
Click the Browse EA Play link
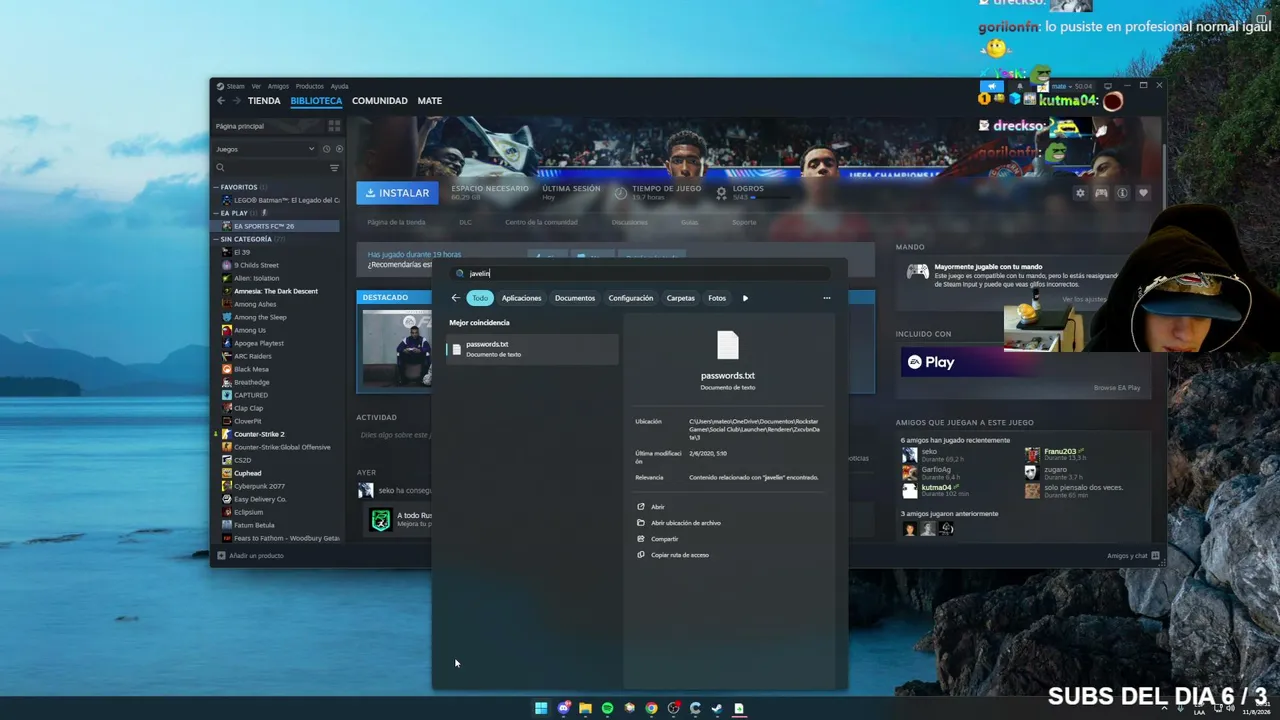[x=1117, y=388]
